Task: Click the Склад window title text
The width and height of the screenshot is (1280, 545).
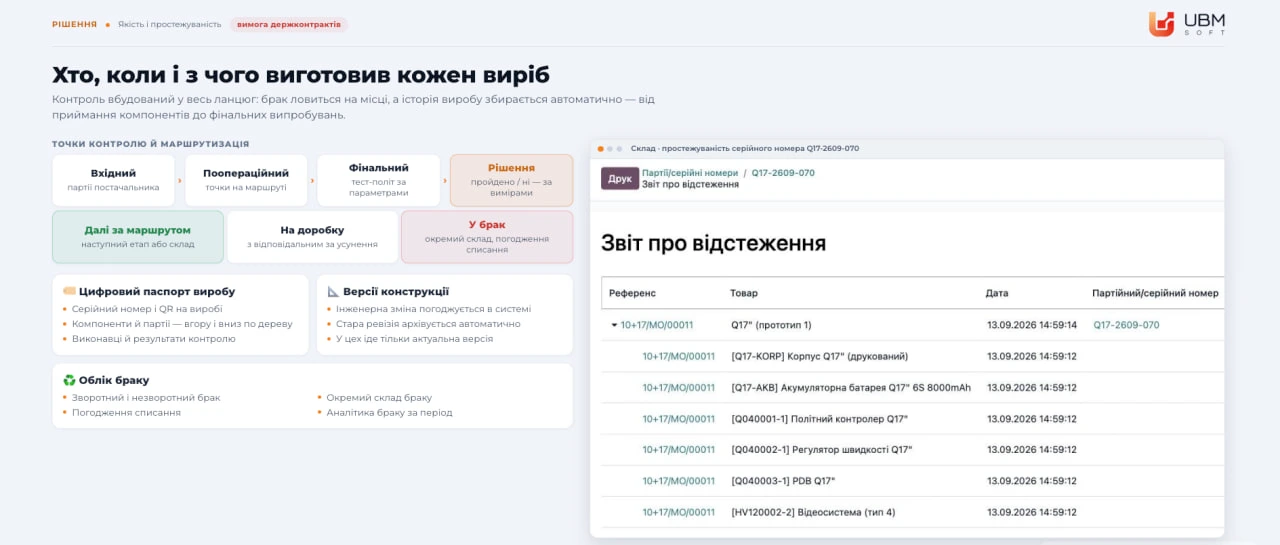Action: click(x=745, y=148)
